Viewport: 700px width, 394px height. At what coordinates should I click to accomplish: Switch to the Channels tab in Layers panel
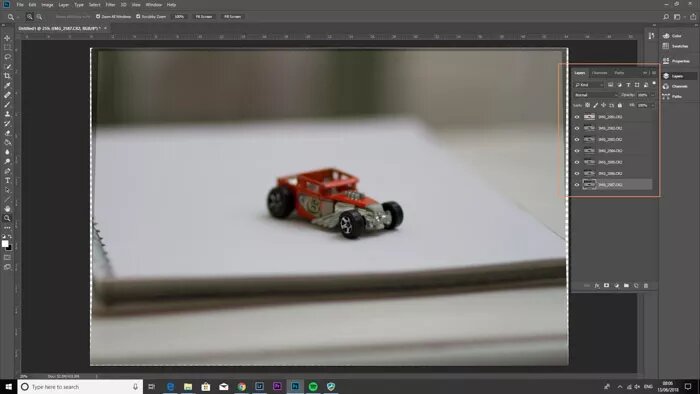[599, 73]
